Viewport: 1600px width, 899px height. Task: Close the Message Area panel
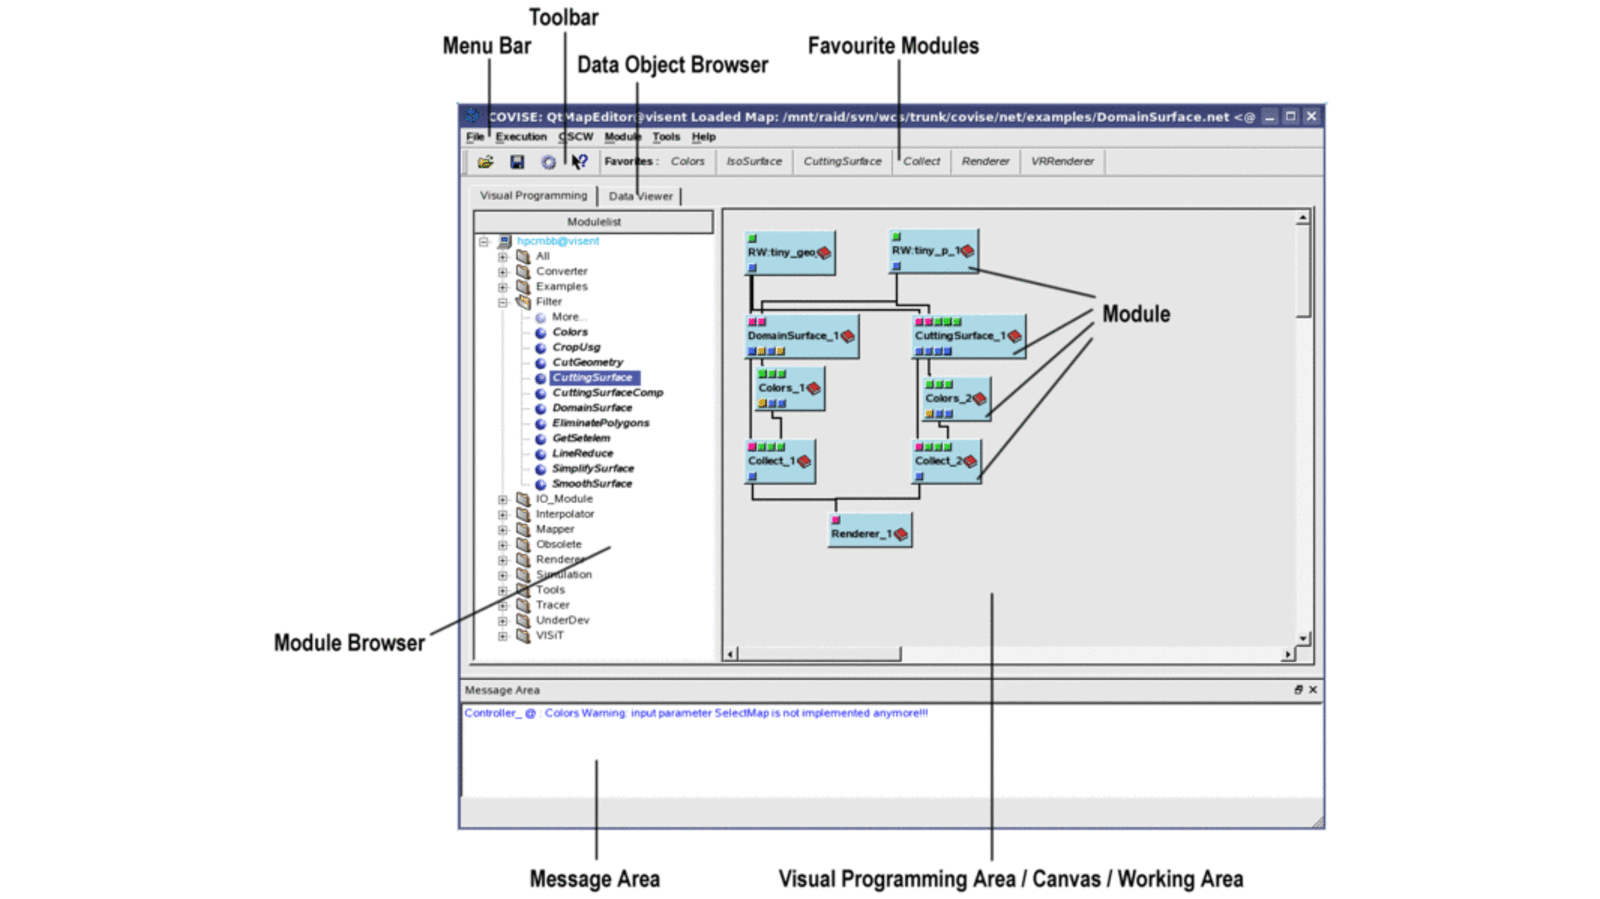[1313, 690]
